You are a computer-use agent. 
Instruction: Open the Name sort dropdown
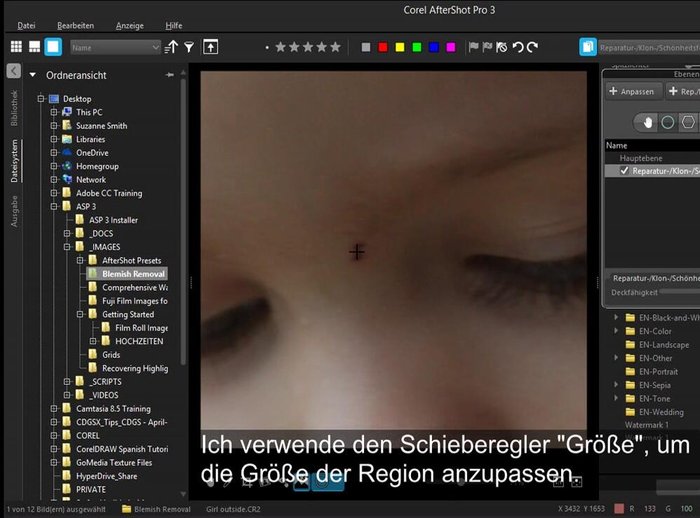115,47
